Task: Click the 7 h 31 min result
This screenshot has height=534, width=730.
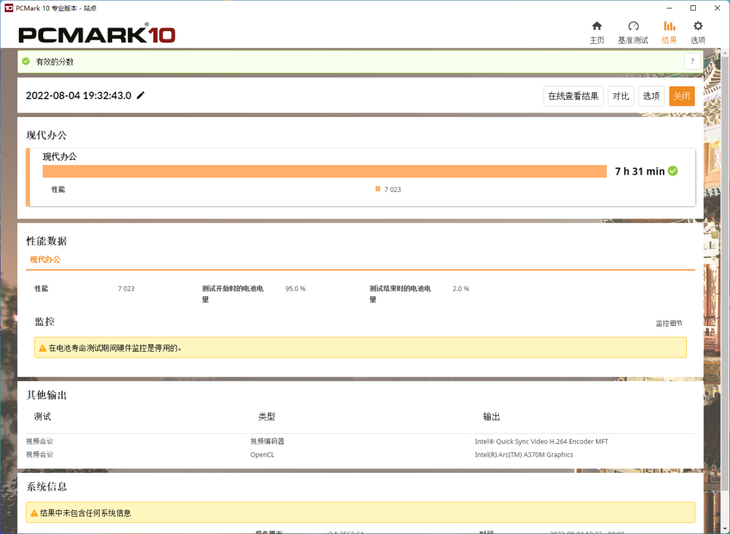Action: 640,171
